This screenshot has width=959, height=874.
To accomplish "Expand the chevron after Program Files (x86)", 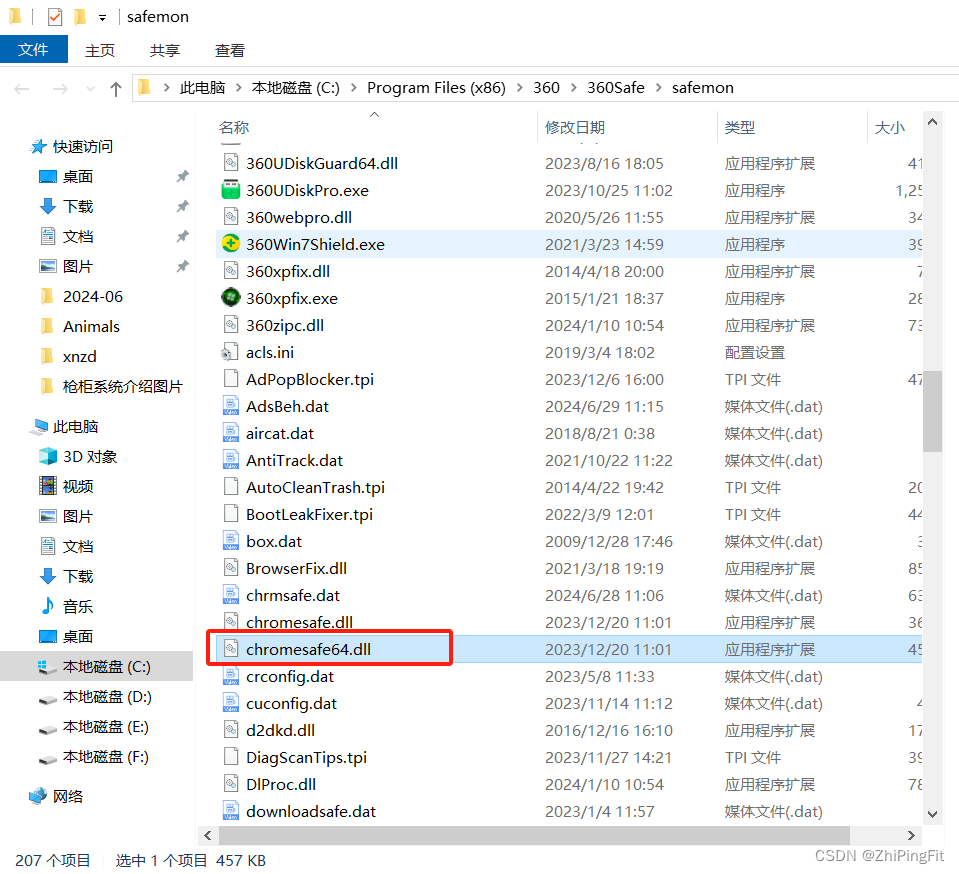I will 519,88.
